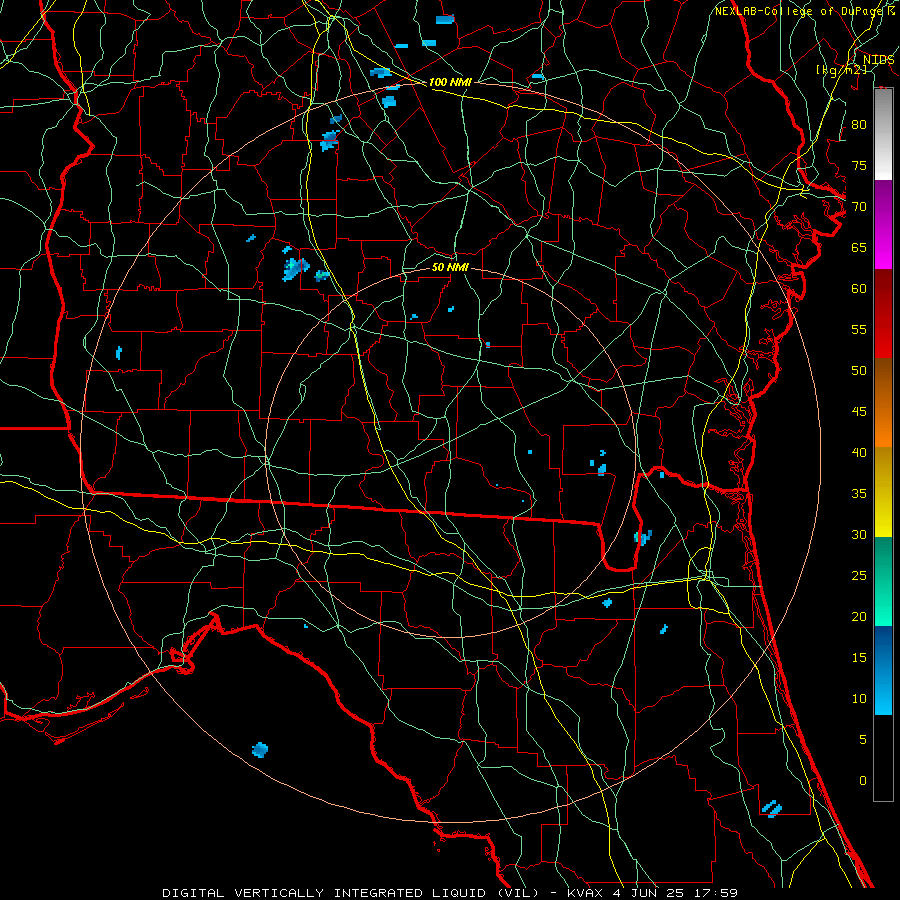Click the 40 value on the scale

[859, 453]
